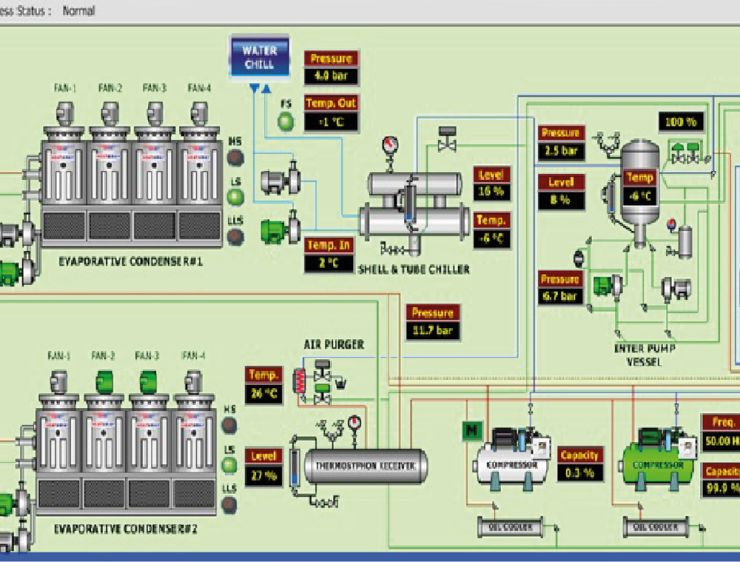The image size is (740, 562).
Task: Click the 11.7 bar pressure readout
Action: (433, 330)
